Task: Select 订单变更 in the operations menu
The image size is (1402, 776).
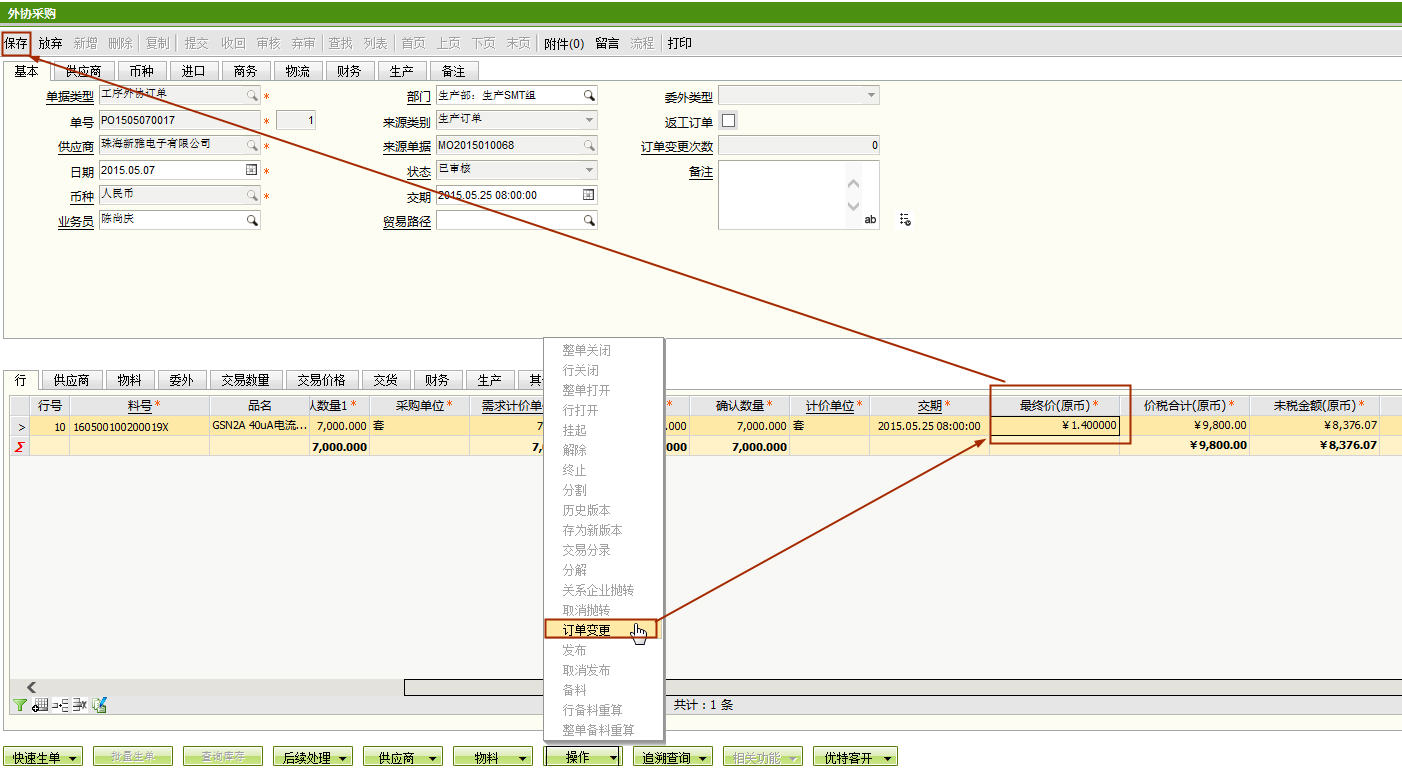Action: coord(587,630)
